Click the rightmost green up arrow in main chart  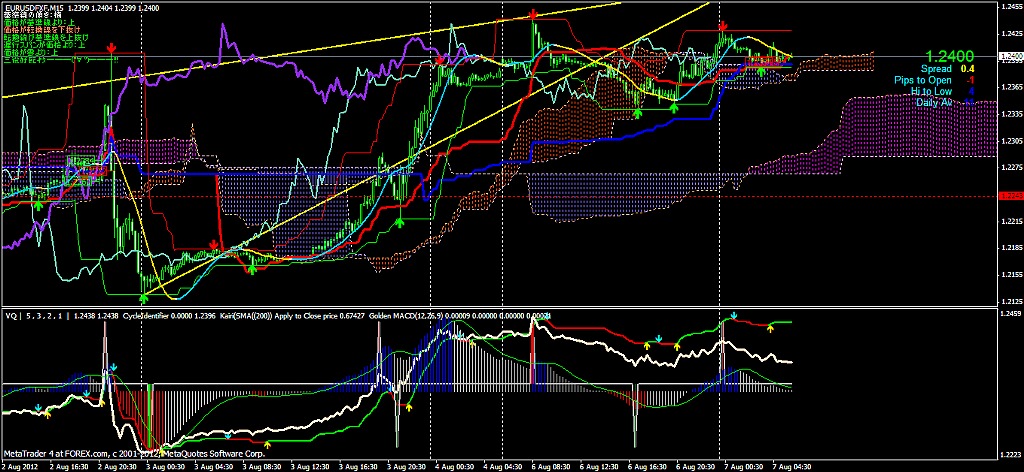(762, 71)
